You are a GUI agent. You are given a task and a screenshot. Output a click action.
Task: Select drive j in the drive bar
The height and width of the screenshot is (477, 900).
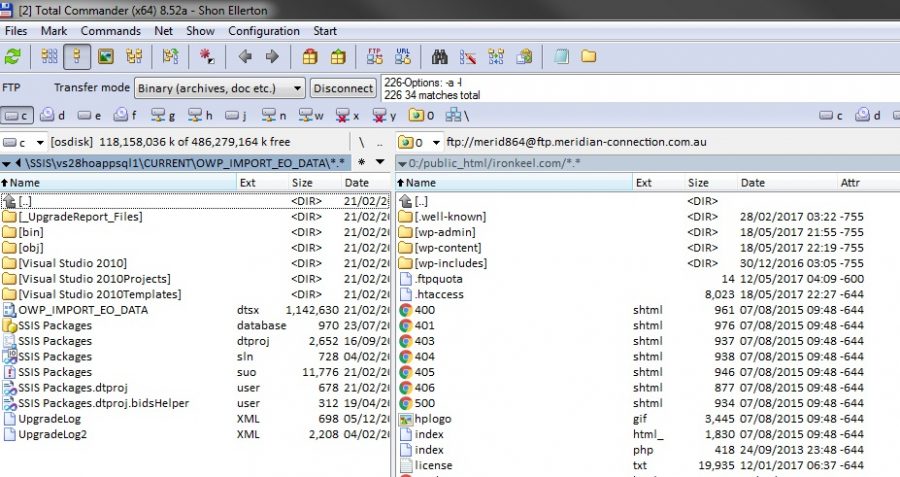click(235, 115)
